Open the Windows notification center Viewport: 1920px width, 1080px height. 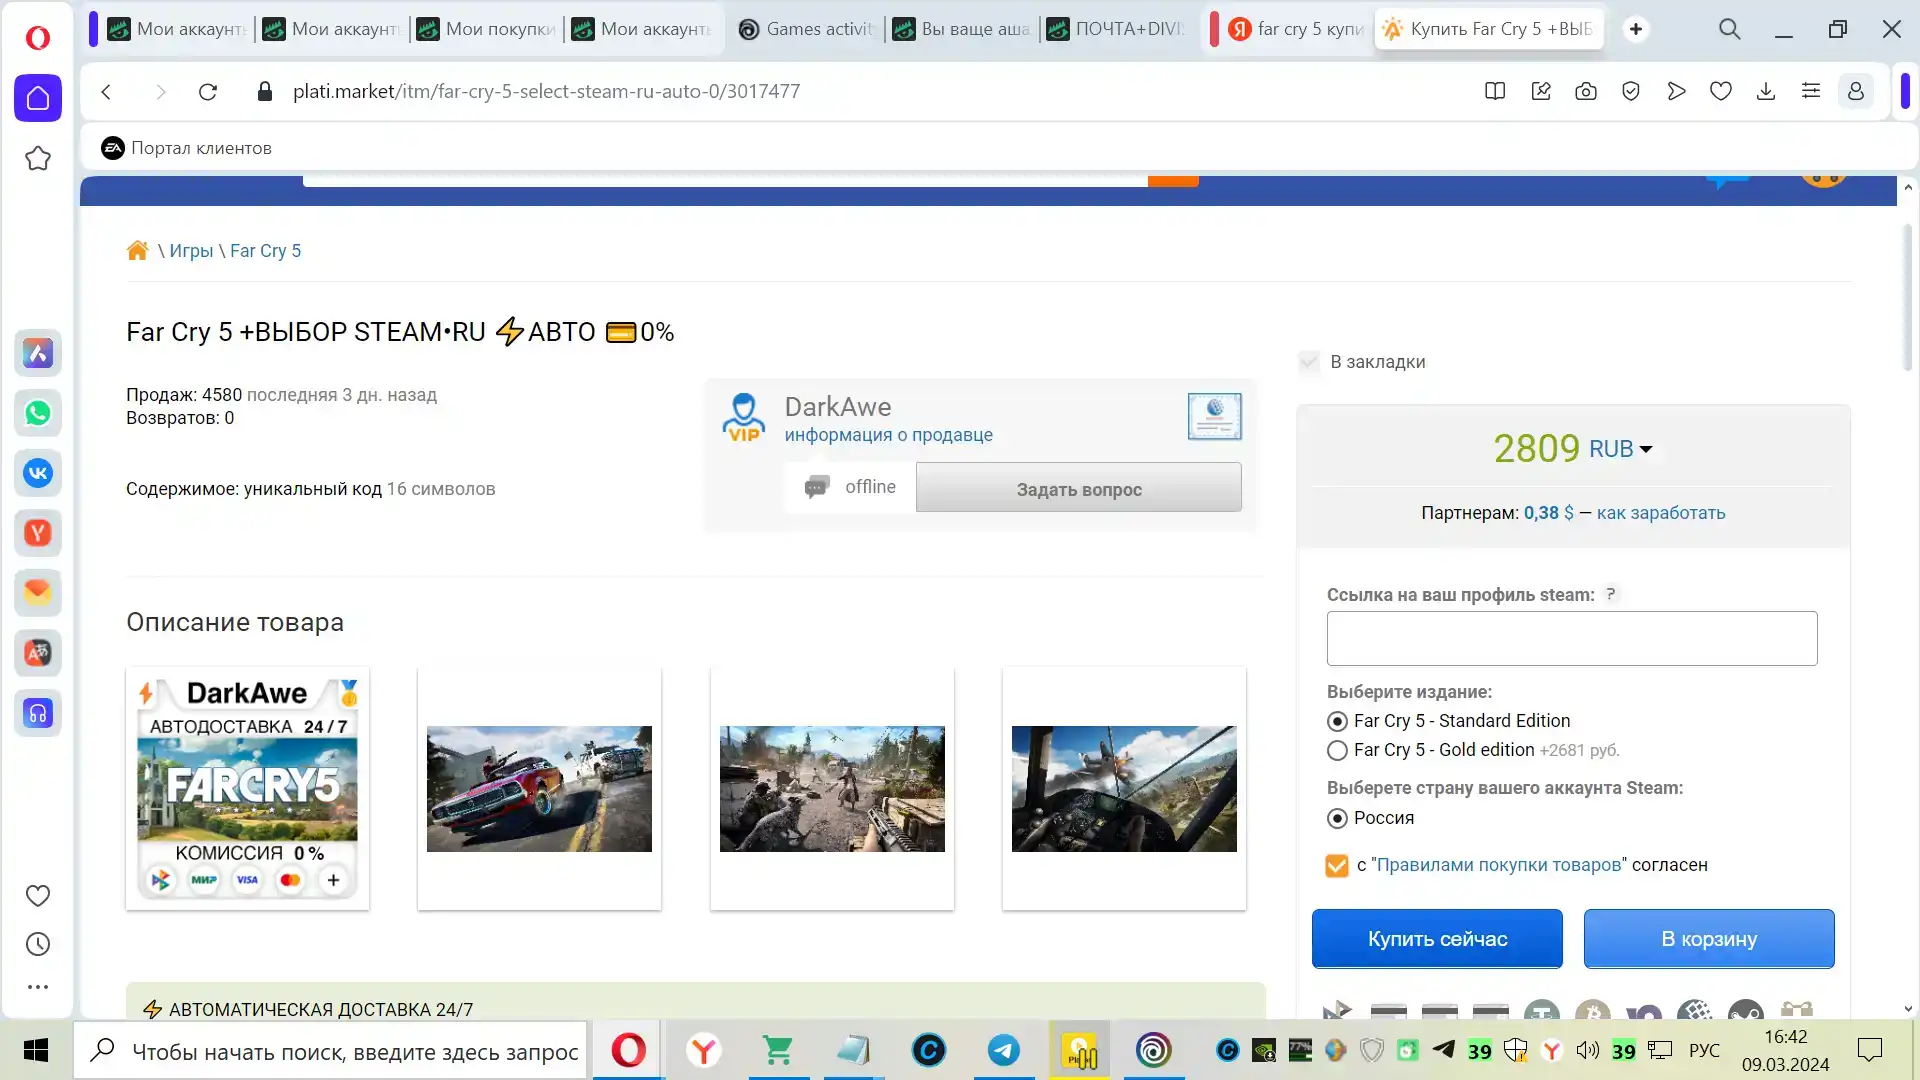click(x=1870, y=1050)
